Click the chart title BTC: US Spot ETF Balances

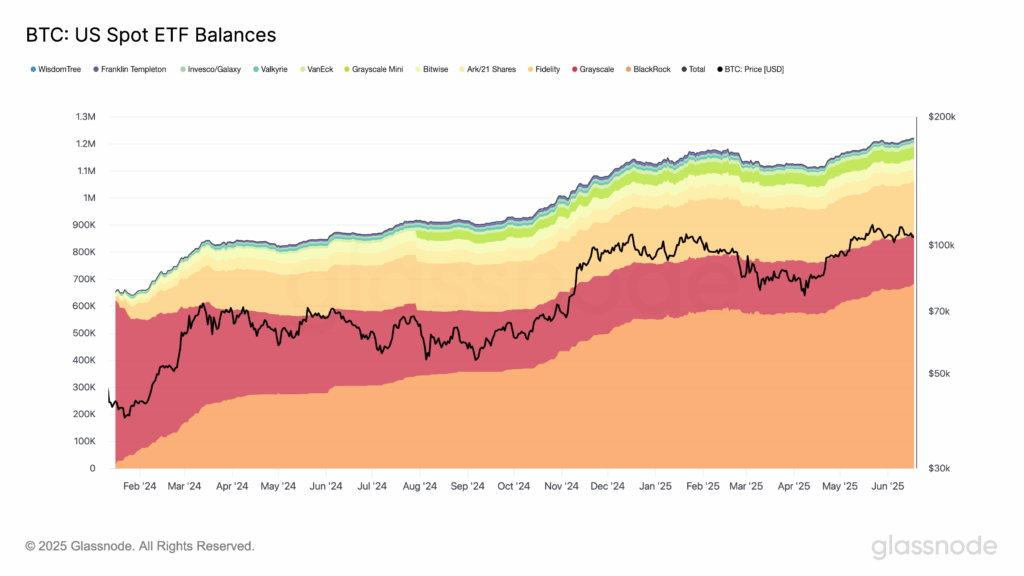[151, 35]
